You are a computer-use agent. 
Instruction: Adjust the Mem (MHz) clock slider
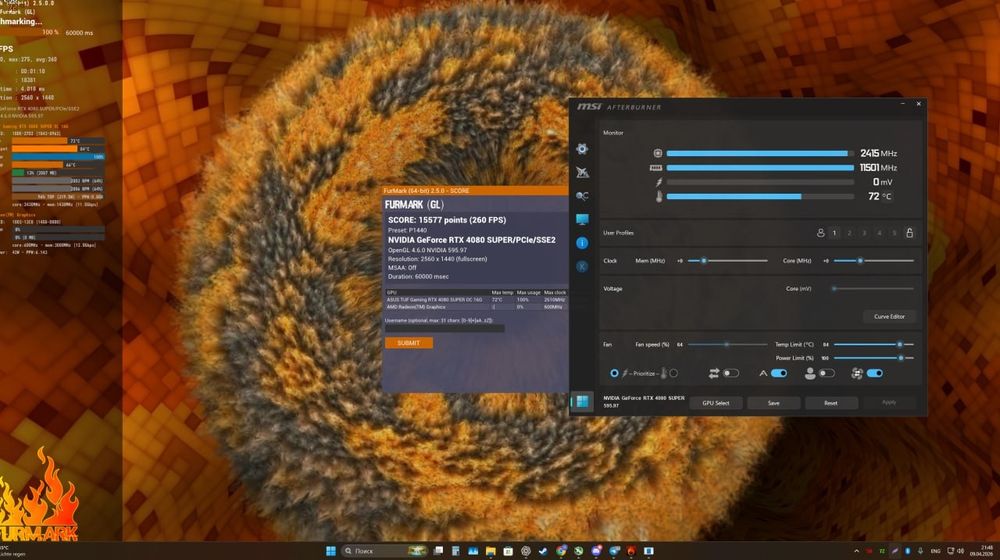pos(727,261)
